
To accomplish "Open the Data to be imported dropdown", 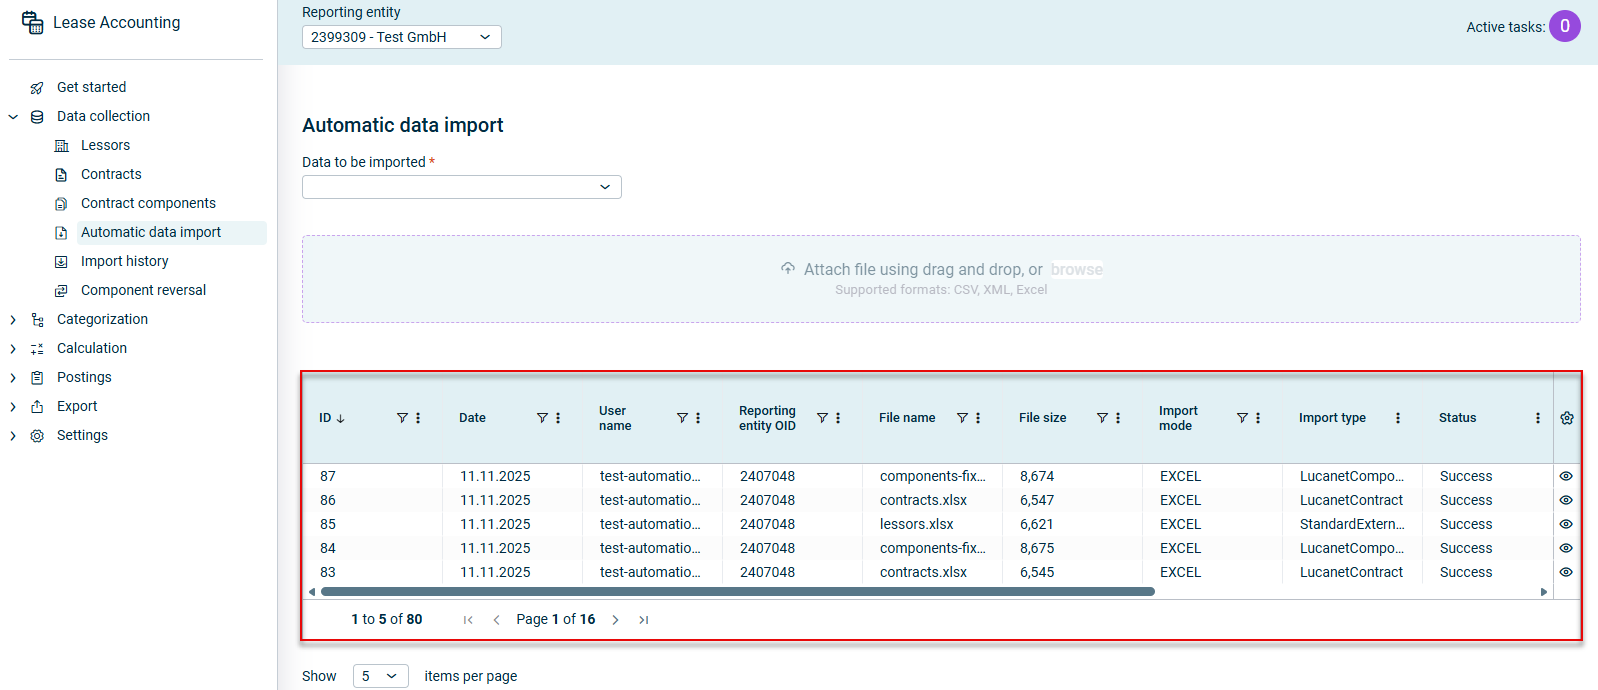I will click(x=462, y=187).
